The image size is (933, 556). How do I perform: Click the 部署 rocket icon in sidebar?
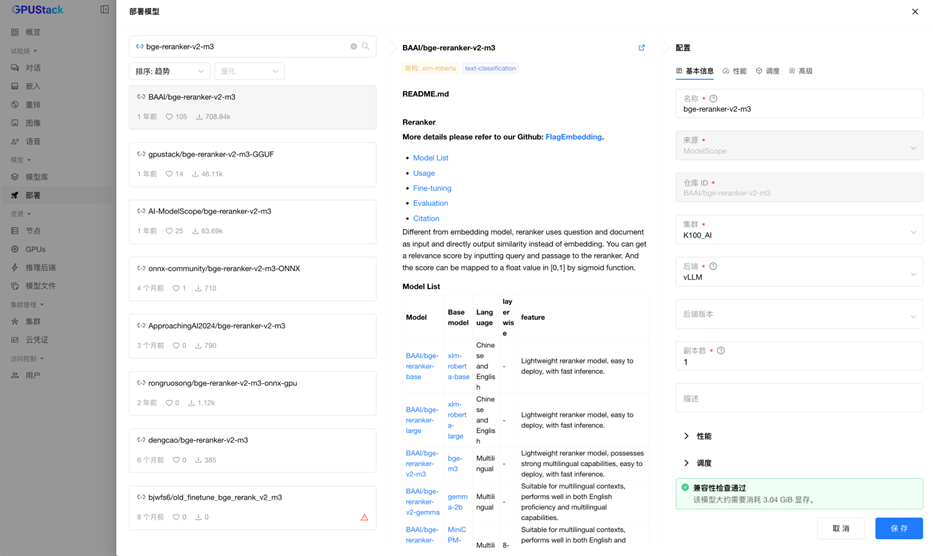tap(15, 195)
